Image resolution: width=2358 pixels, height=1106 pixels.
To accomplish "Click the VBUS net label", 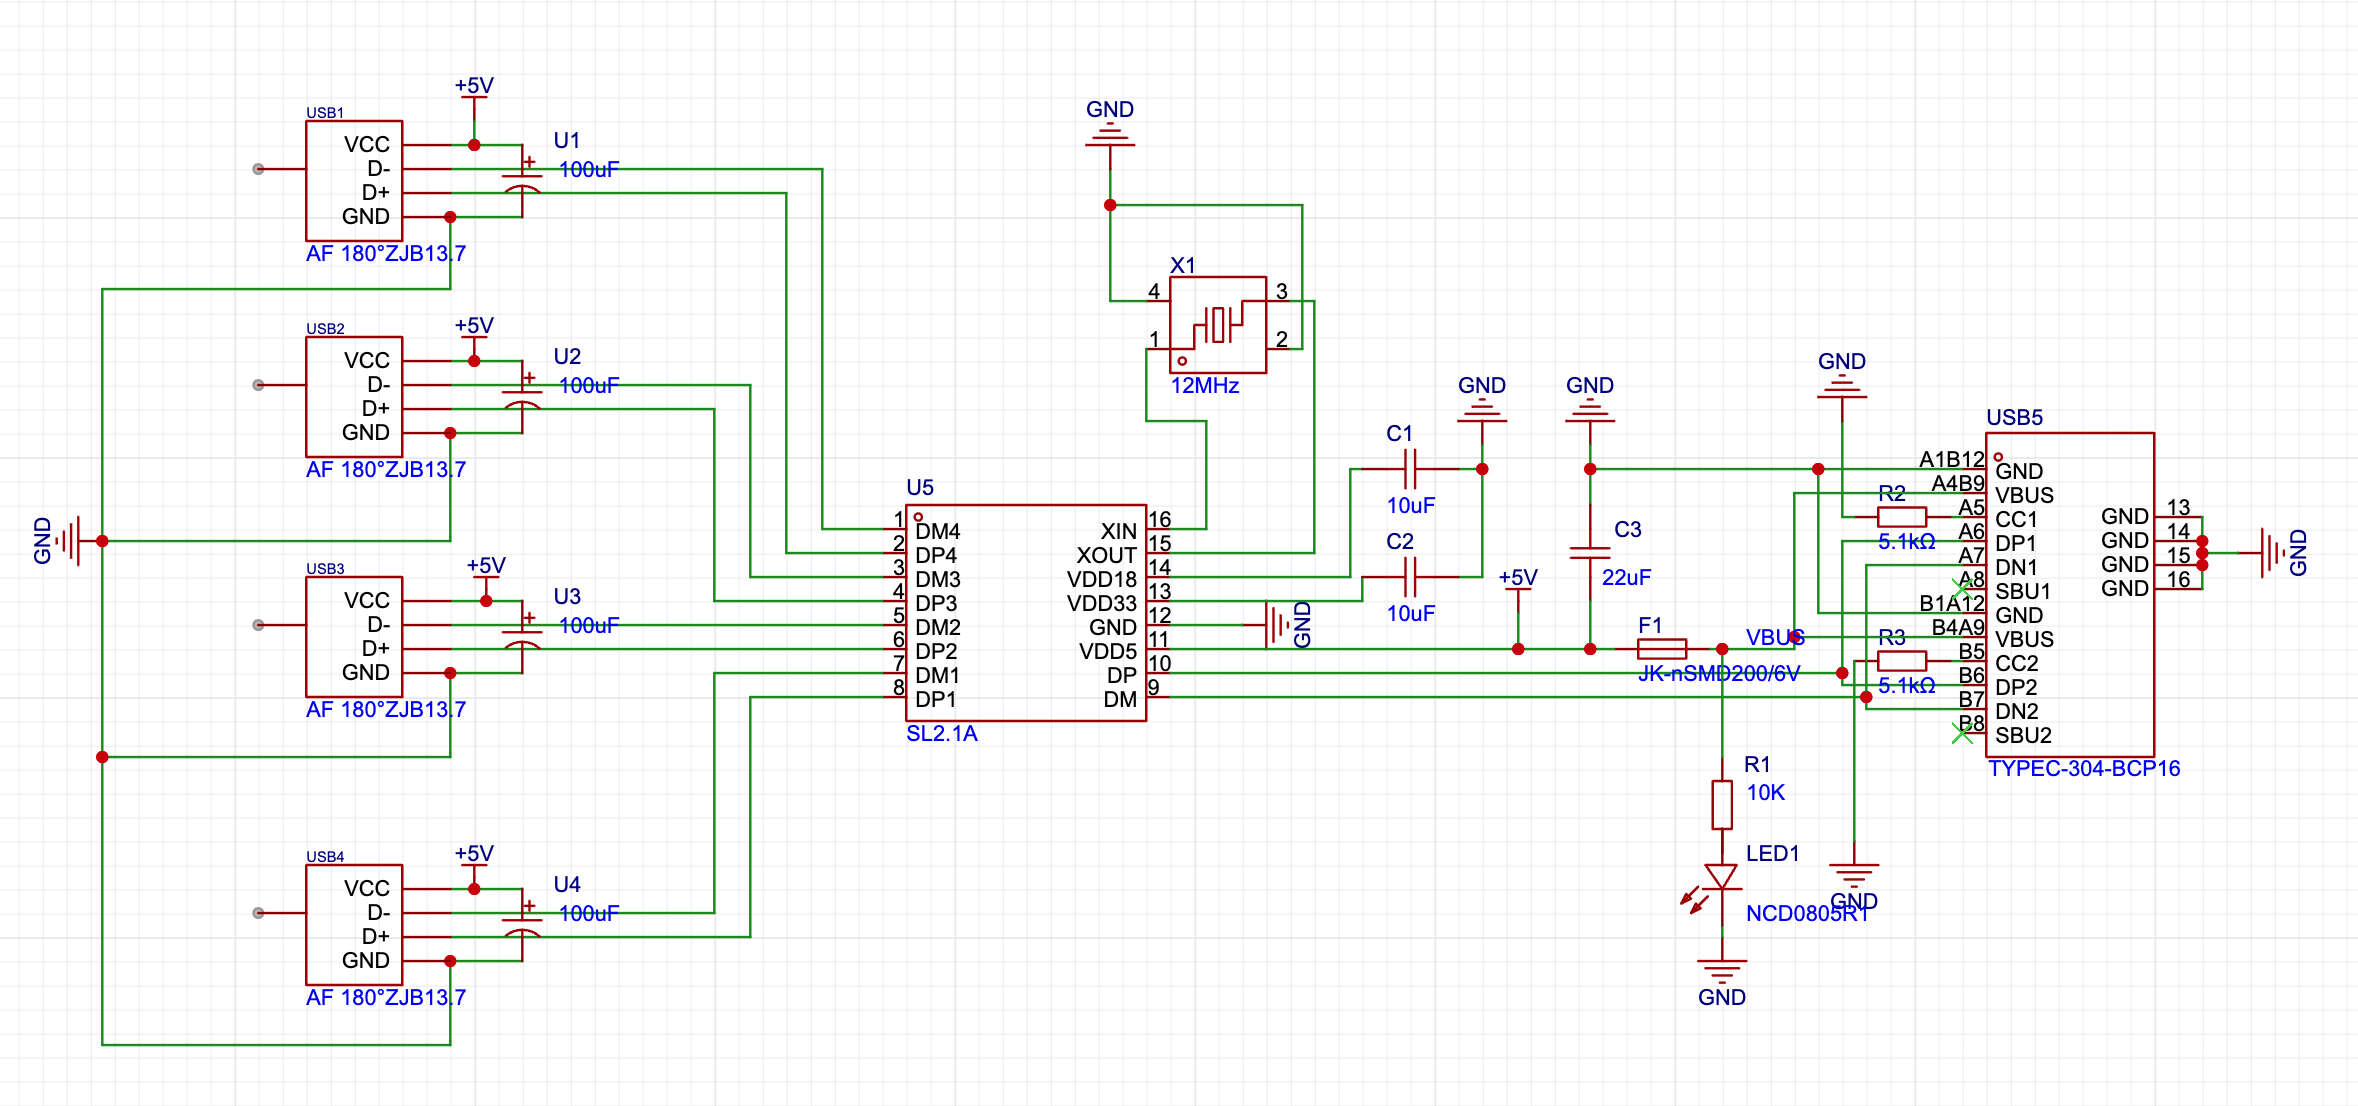I will point(1775,637).
